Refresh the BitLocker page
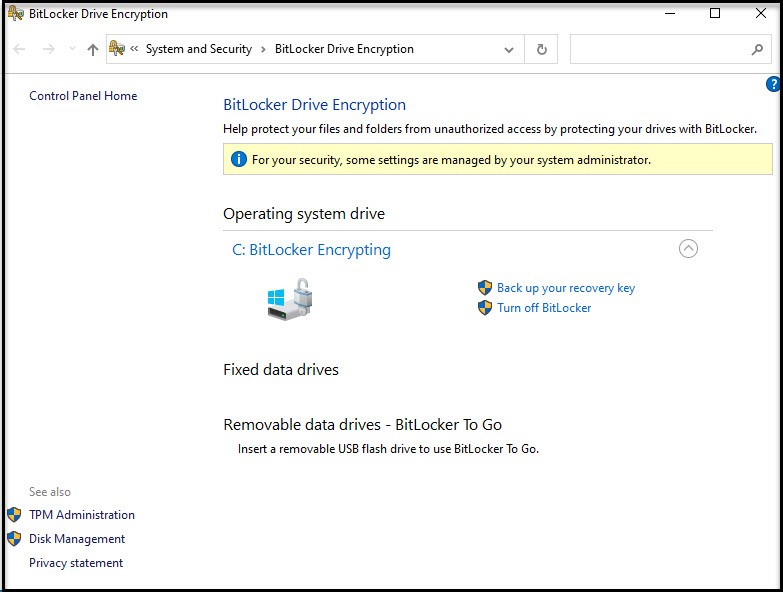 [541, 49]
